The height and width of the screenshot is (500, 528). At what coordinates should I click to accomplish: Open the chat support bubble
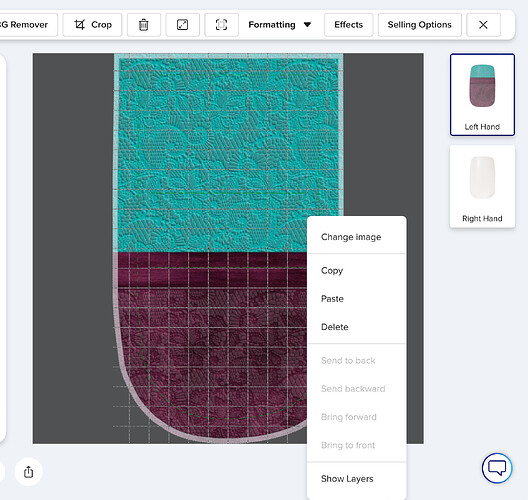point(497,468)
